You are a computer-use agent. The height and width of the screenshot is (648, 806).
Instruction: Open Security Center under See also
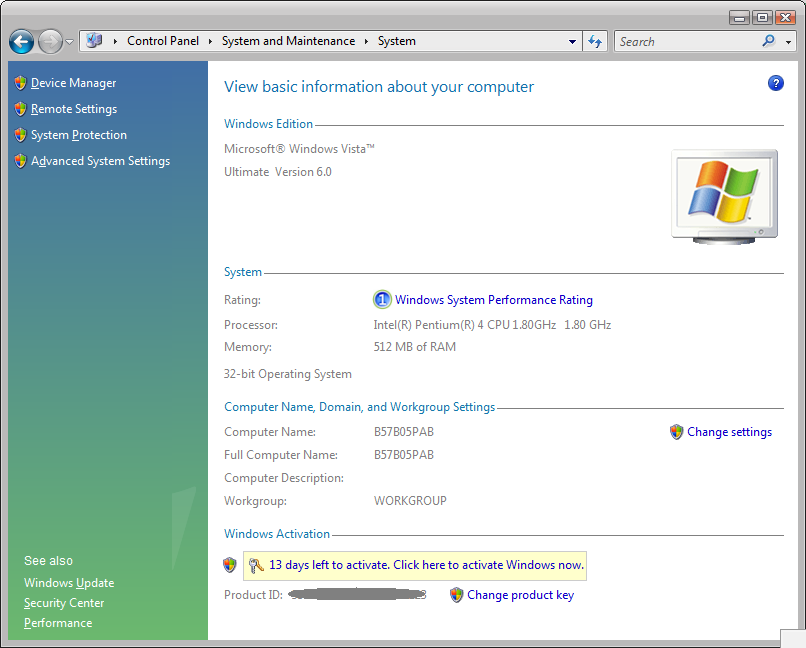coord(64,603)
